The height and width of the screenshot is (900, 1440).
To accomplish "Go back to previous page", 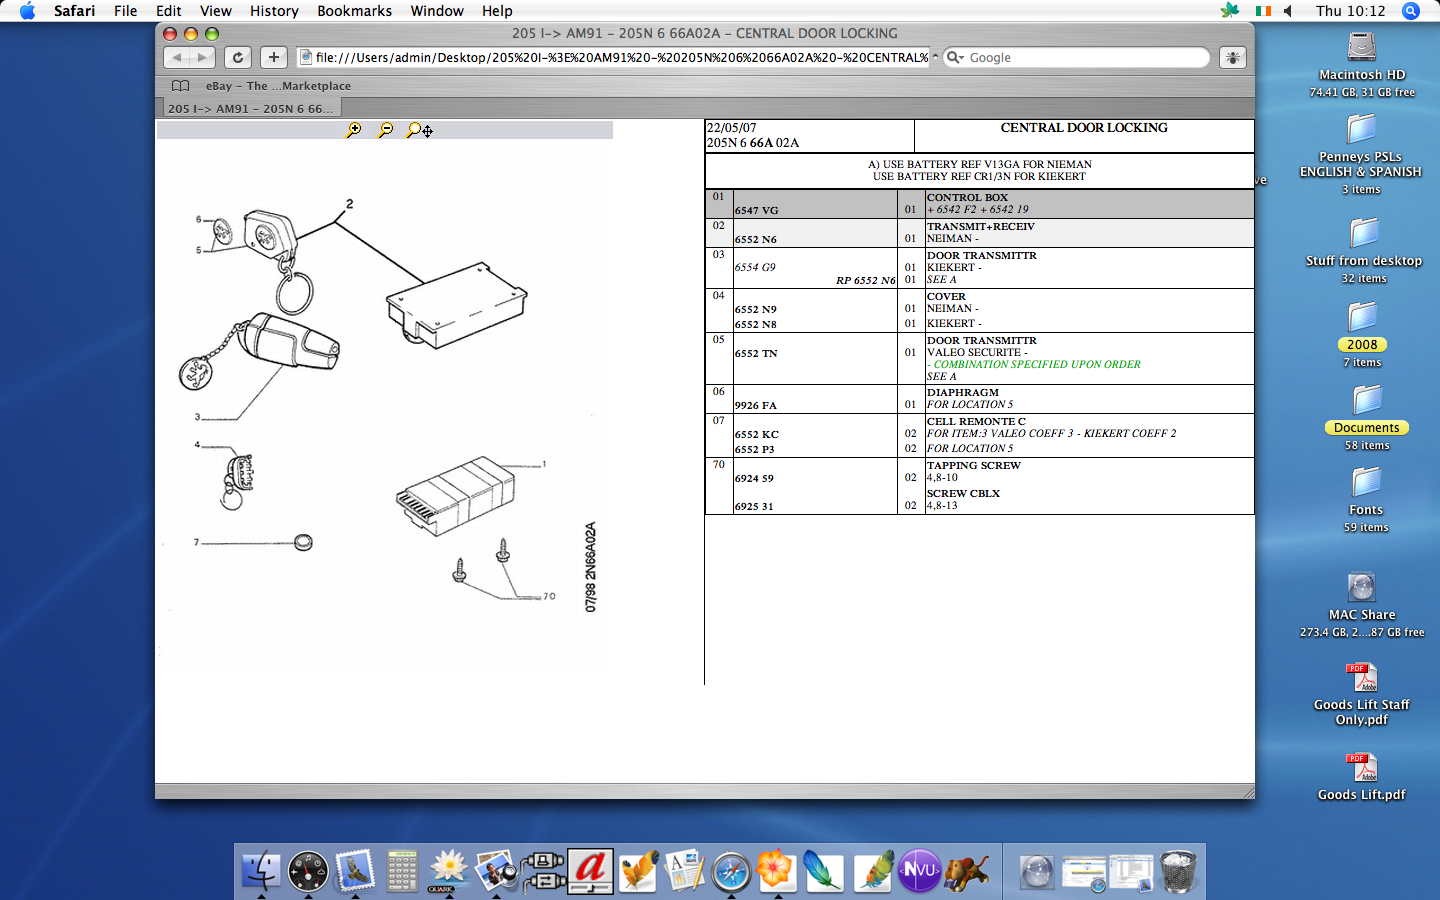I will tap(177, 58).
